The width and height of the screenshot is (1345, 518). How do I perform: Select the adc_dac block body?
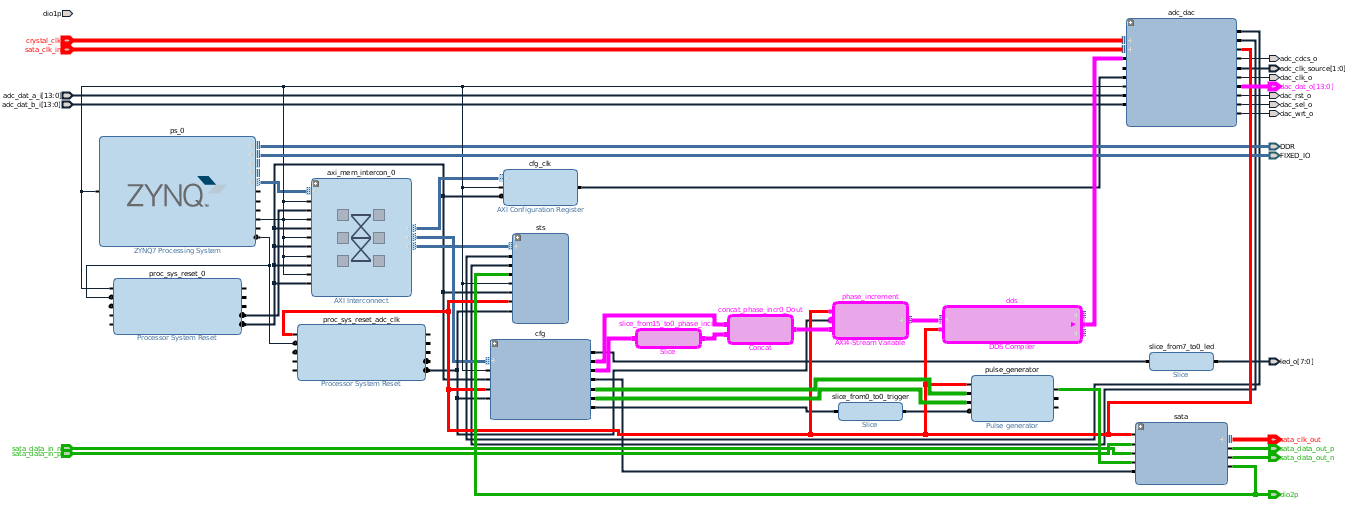[1181, 72]
